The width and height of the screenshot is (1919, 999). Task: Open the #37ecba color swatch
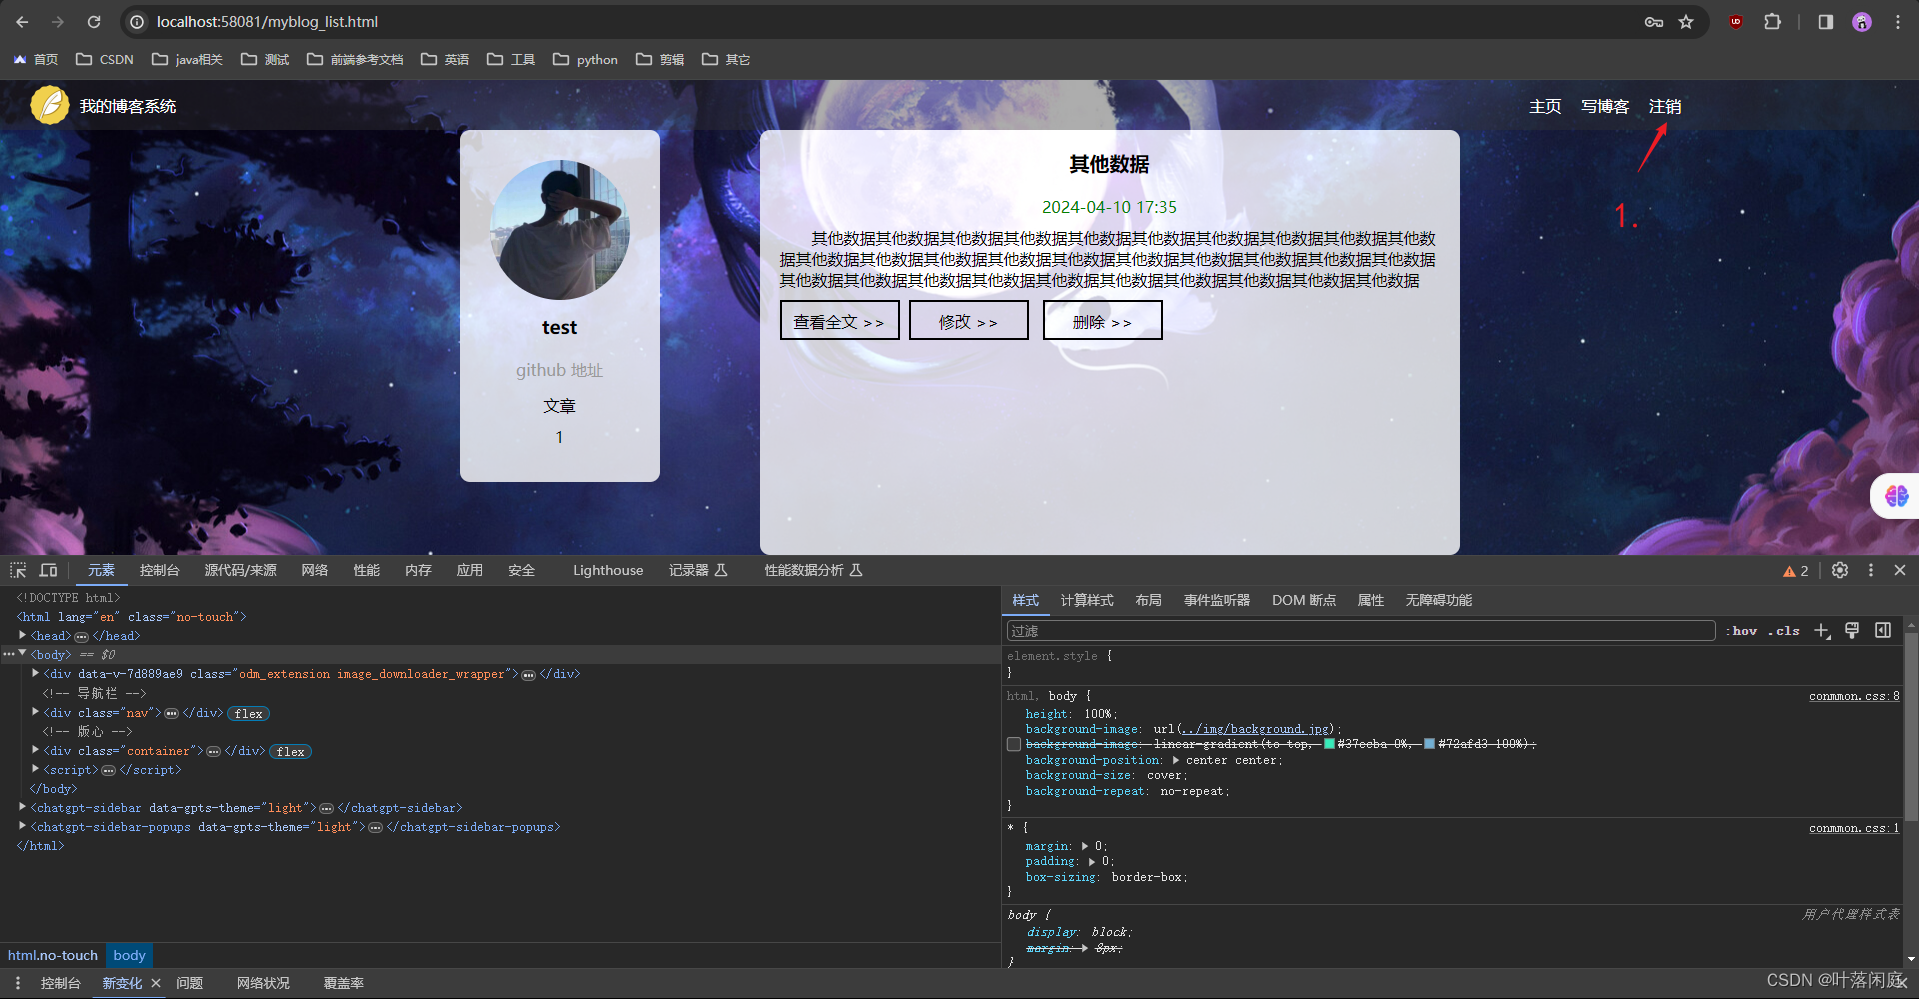[1329, 744]
